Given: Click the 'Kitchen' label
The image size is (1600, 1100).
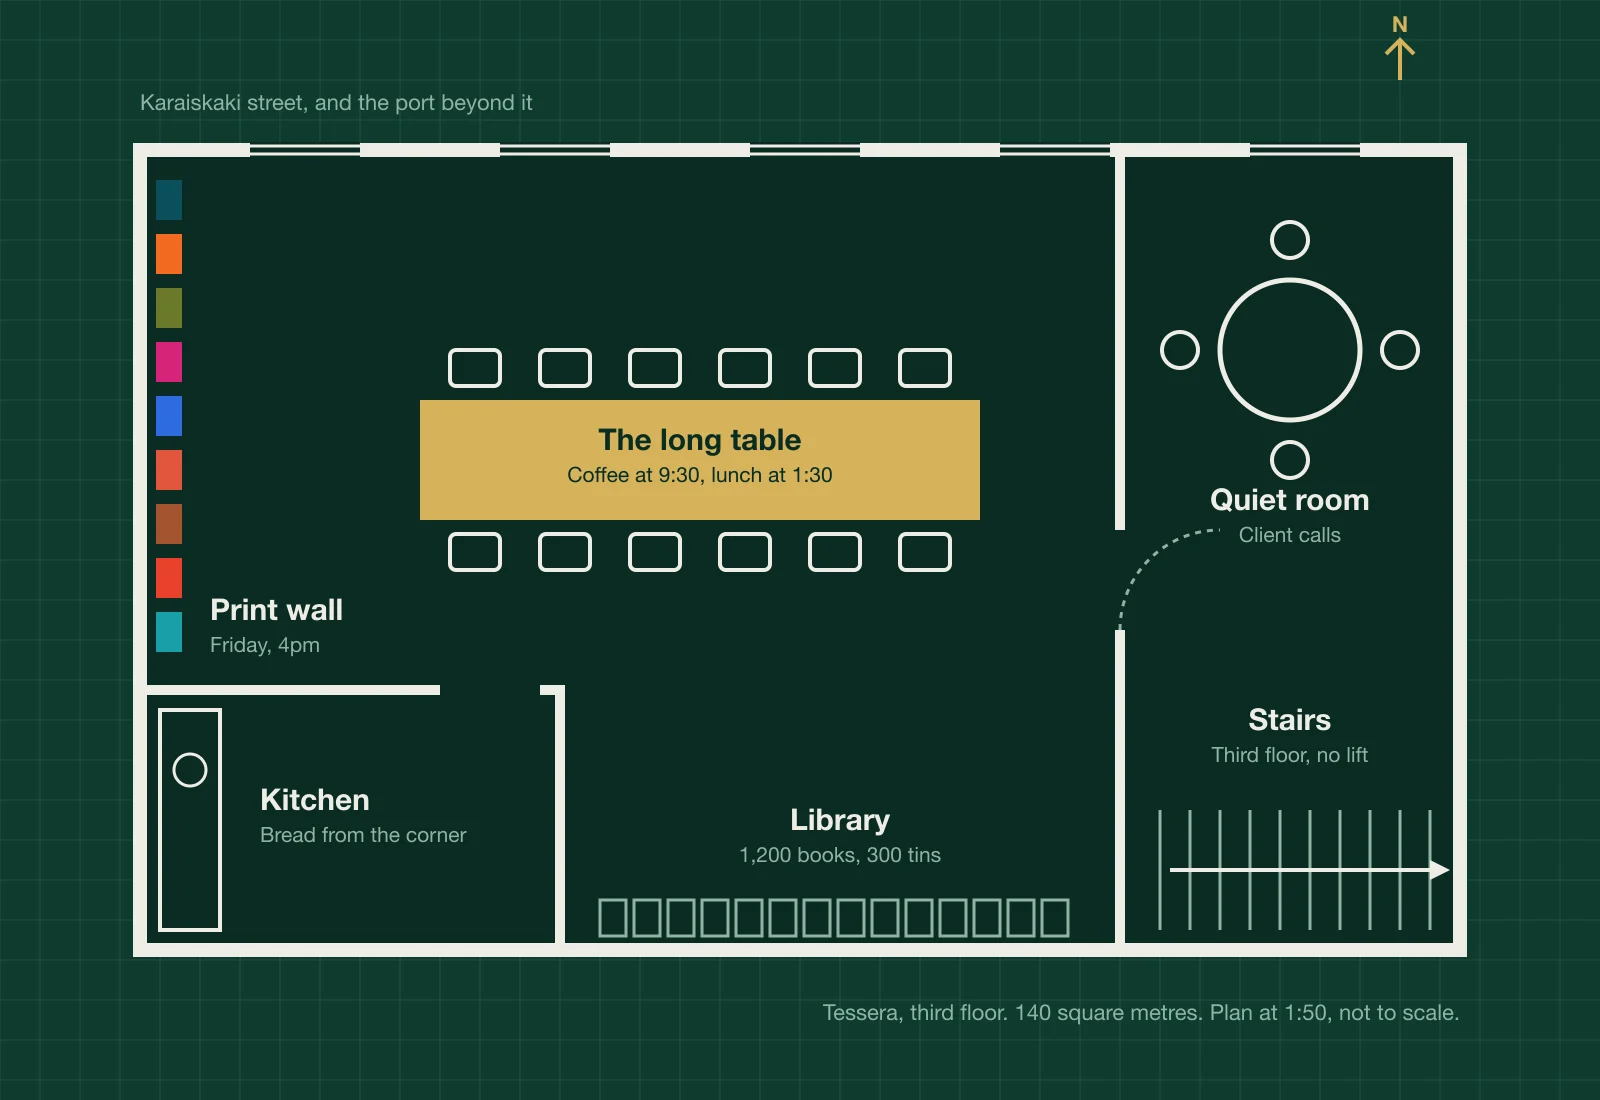Looking at the screenshot, I should (x=315, y=800).
